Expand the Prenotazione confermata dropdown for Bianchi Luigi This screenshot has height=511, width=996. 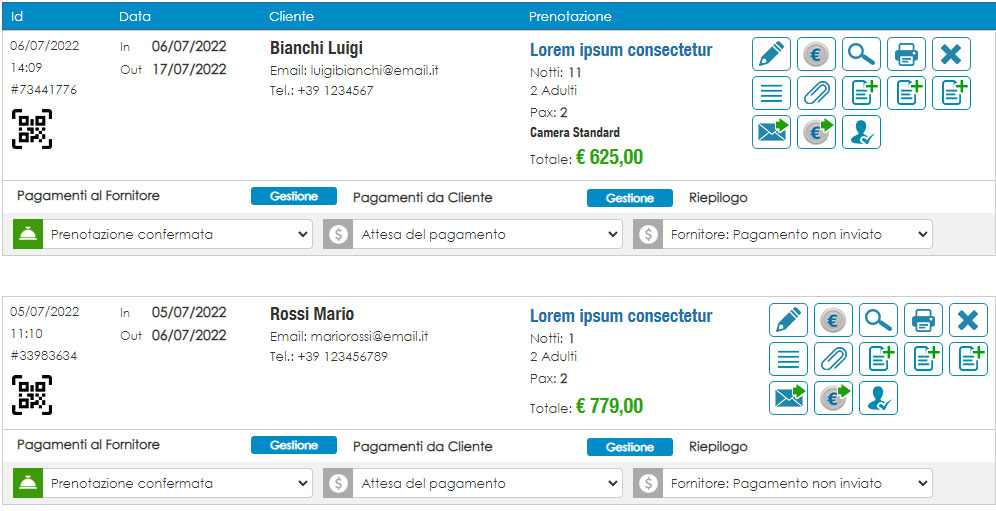(163, 234)
